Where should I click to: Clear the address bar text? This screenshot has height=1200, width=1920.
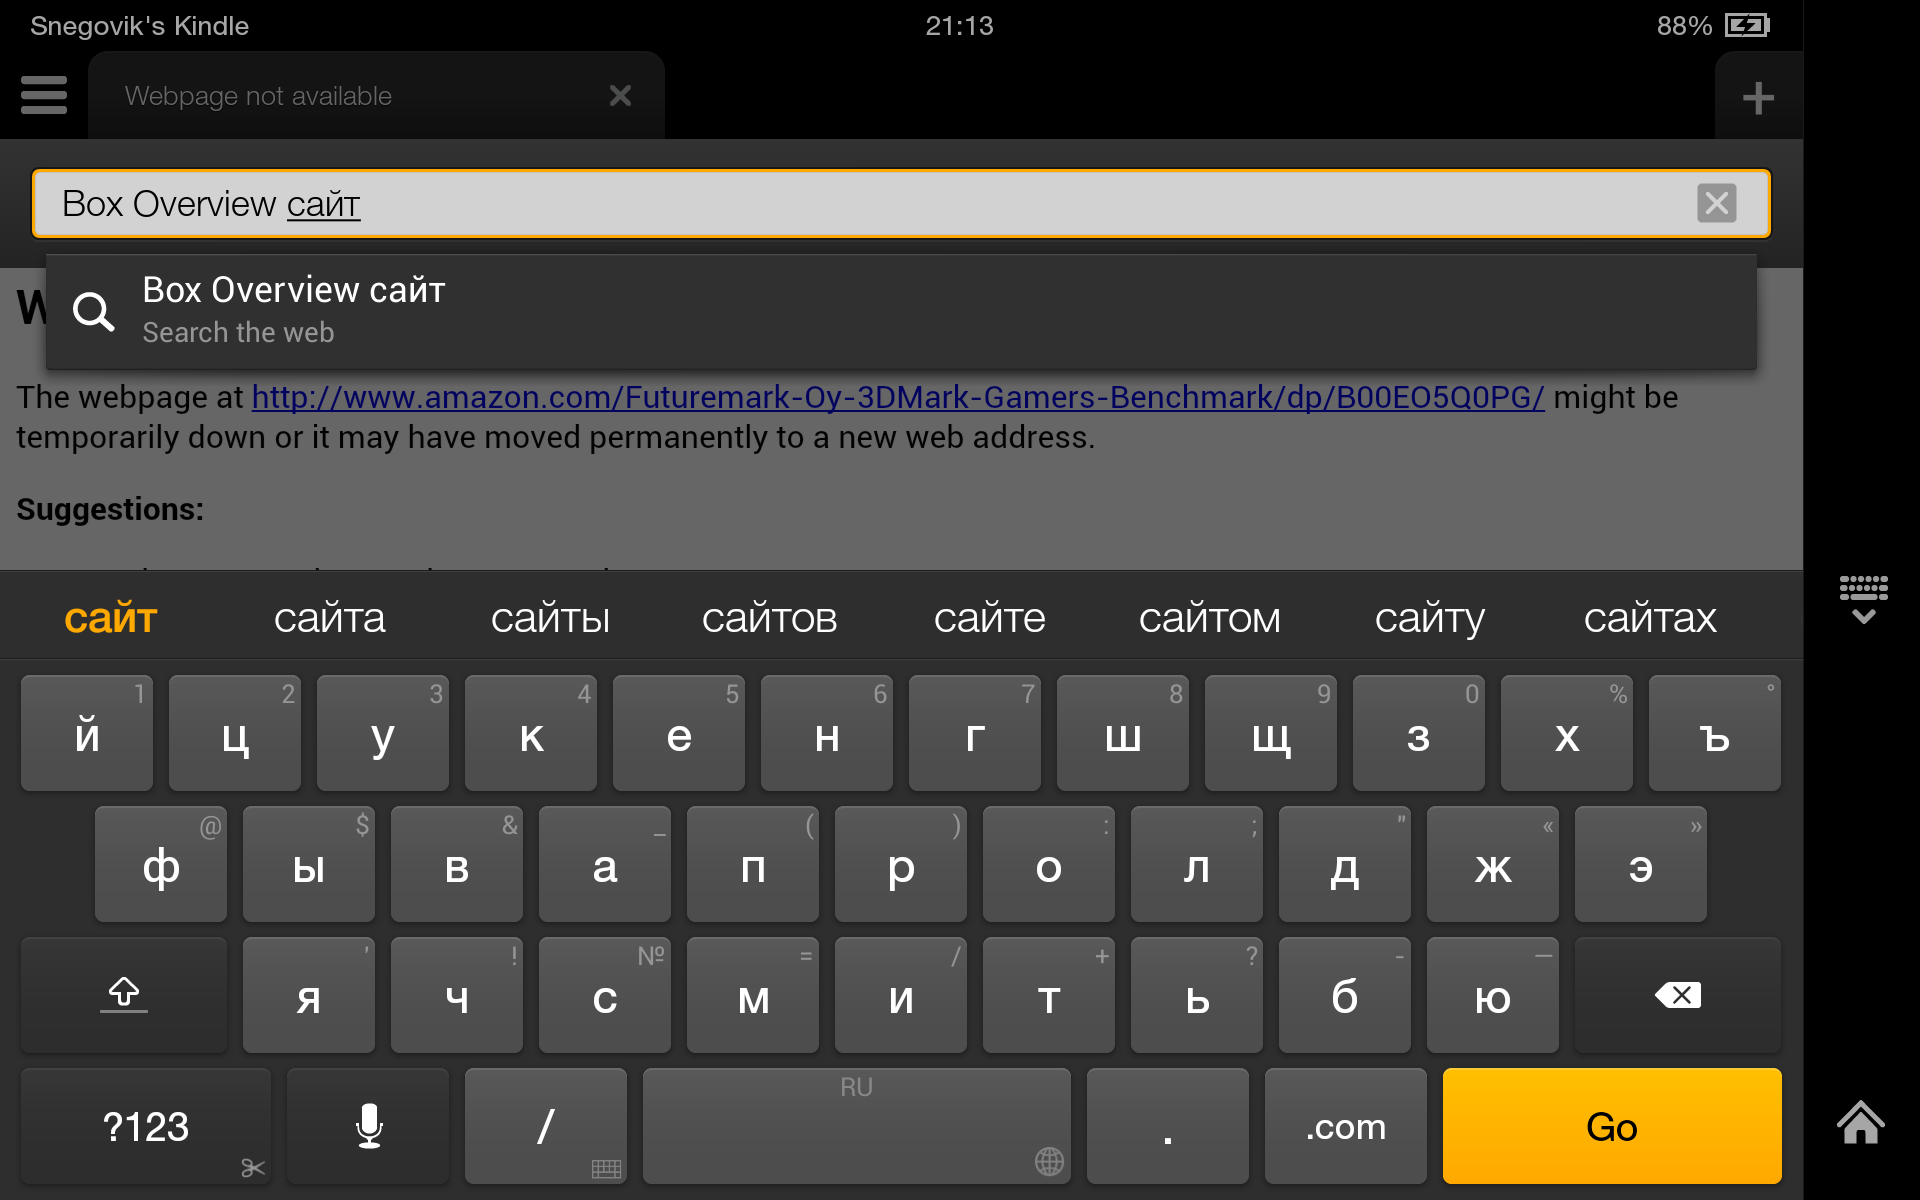coord(1716,204)
